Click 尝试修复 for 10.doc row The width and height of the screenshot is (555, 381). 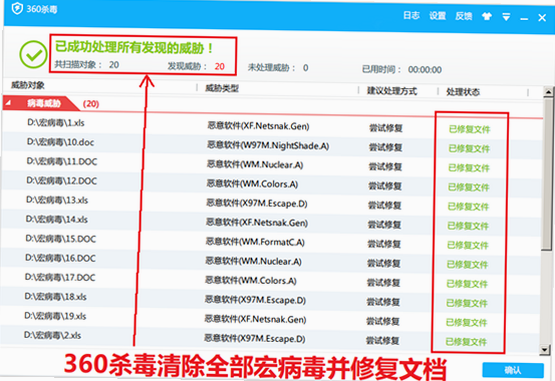coord(385,147)
